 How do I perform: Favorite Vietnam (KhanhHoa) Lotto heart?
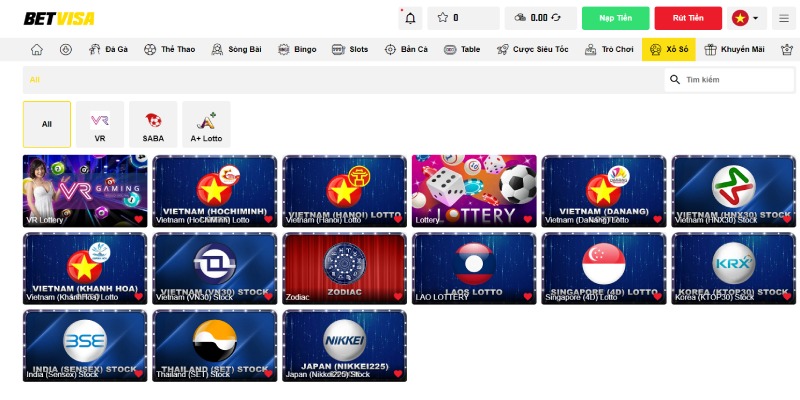click(x=139, y=296)
